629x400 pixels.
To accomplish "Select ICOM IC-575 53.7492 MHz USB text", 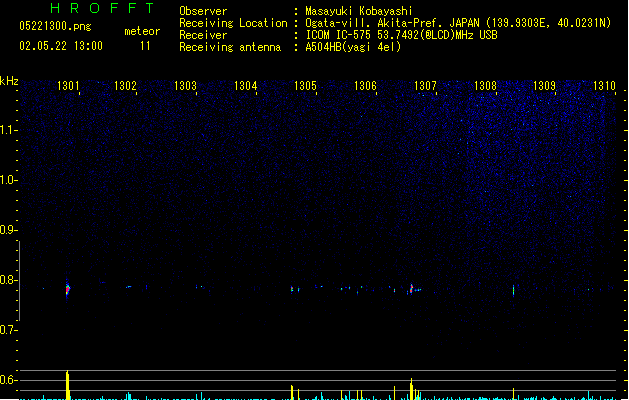I will [402, 35].
